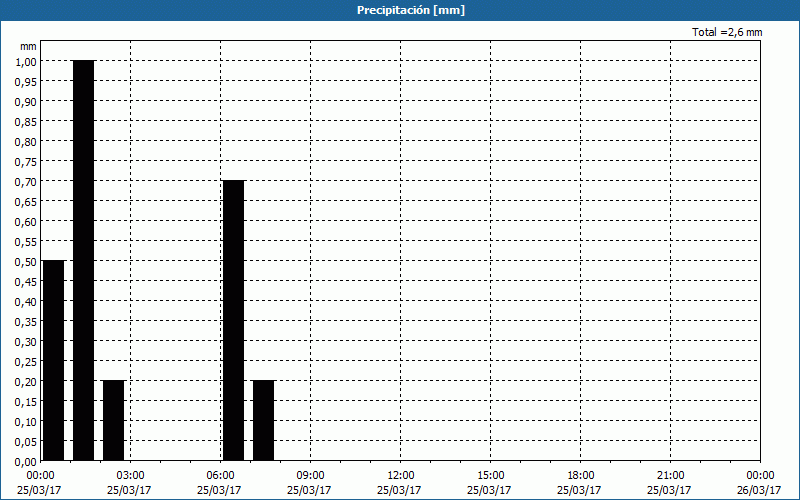This screenshot has height=500, width=800.
Task: Click the 0,95 y-axis label
Action: click(26, 81)
